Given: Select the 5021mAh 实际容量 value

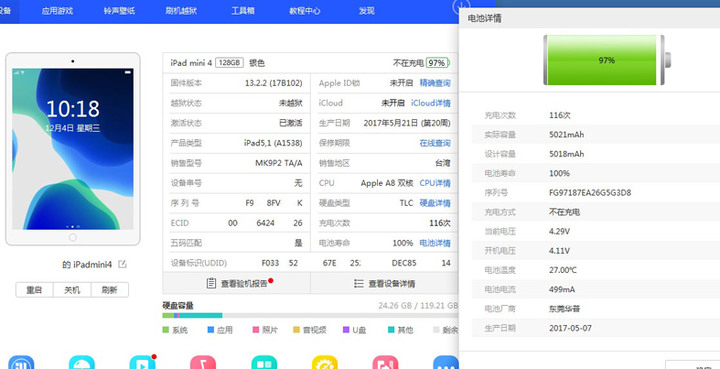Looking at the screenshot, I should coord(567,134).
